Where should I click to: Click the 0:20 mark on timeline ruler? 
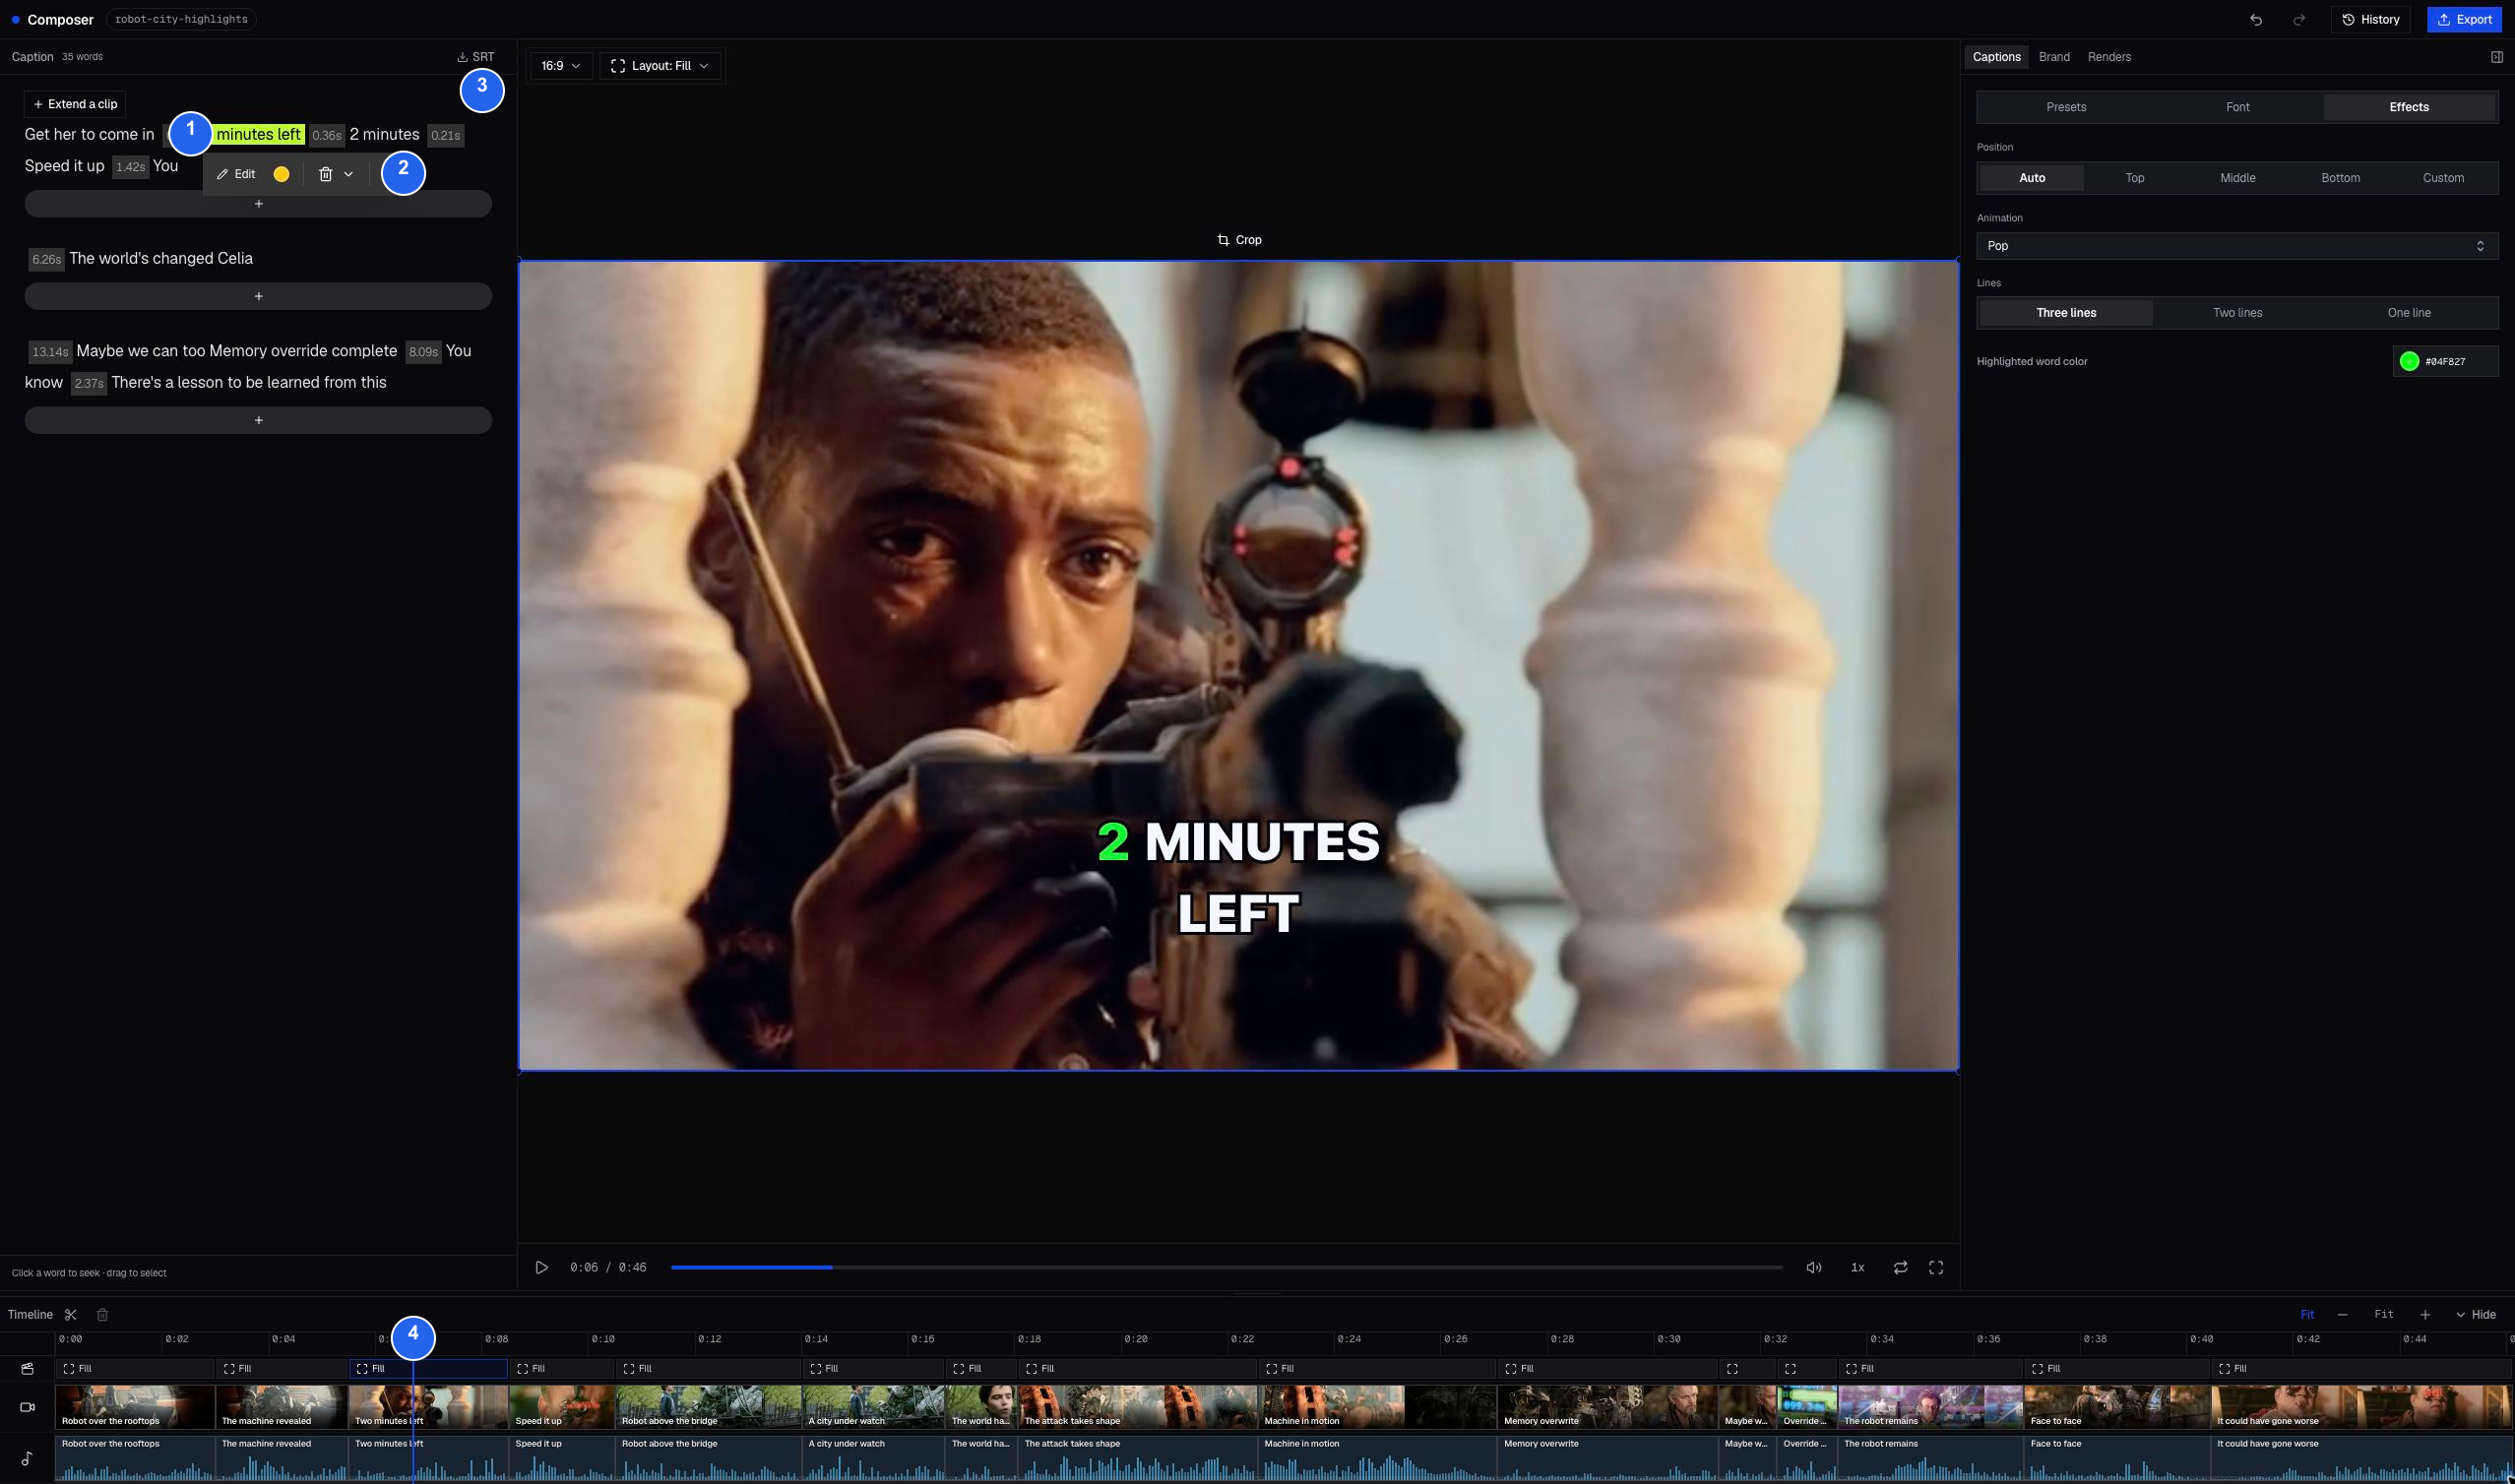tap(1136, 1339)
